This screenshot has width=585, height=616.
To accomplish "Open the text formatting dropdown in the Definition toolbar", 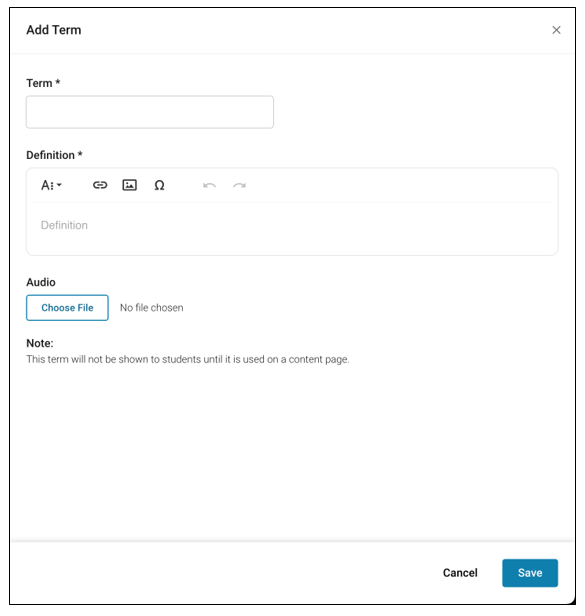I will 51,185.
